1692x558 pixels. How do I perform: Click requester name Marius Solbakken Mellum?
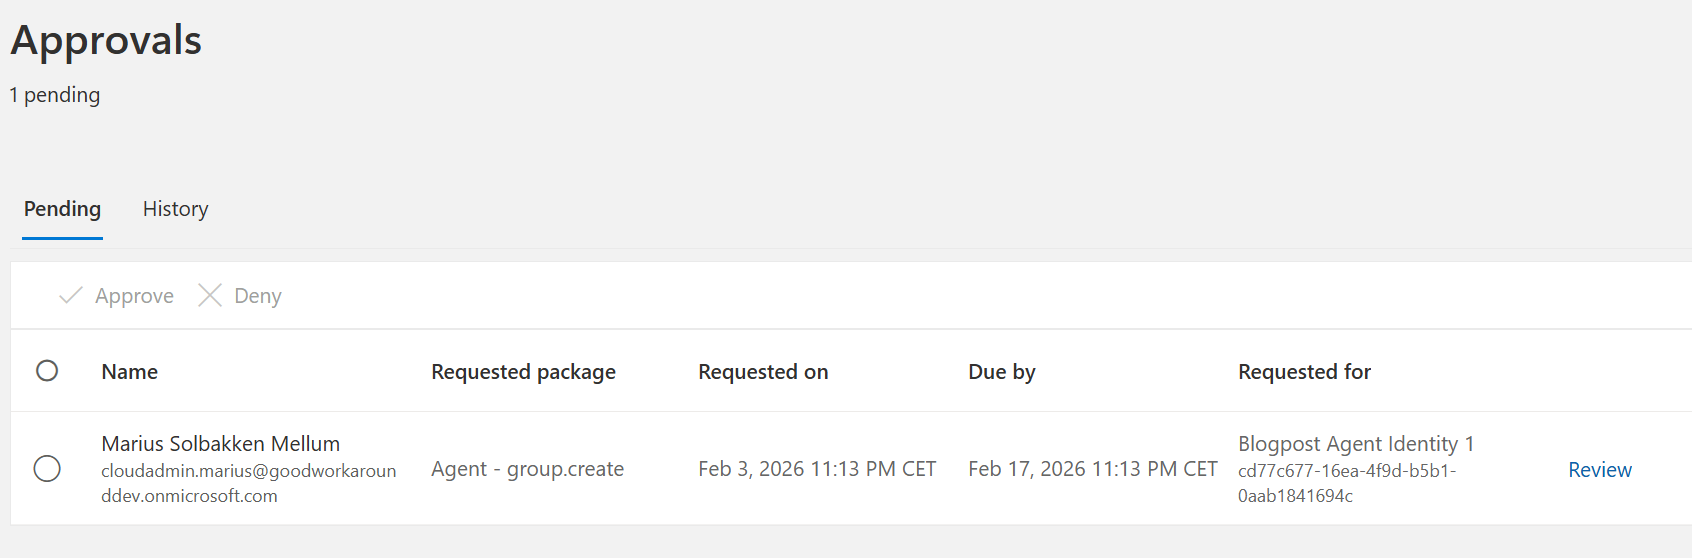click(220, 444)
